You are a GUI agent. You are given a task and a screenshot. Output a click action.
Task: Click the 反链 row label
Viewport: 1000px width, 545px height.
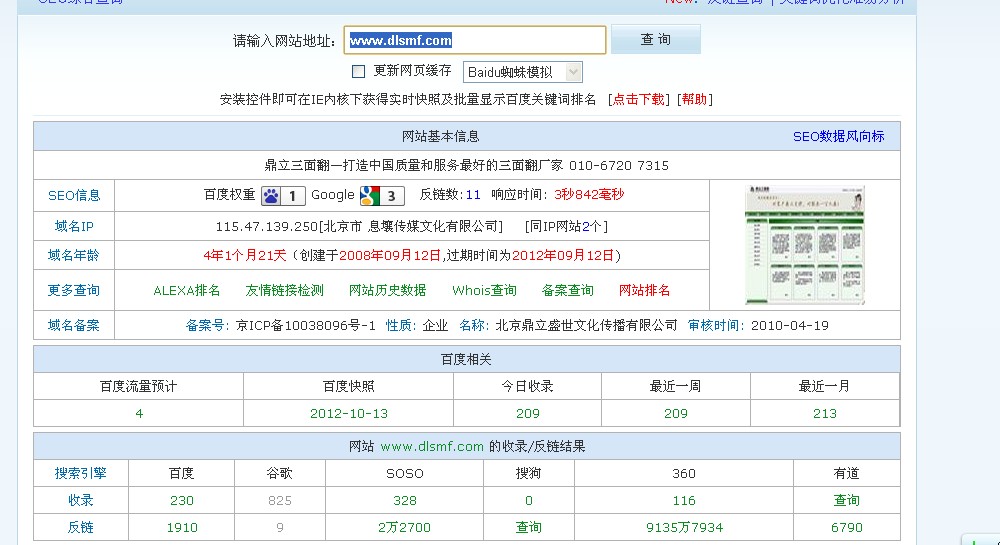(x=80, y=528)
